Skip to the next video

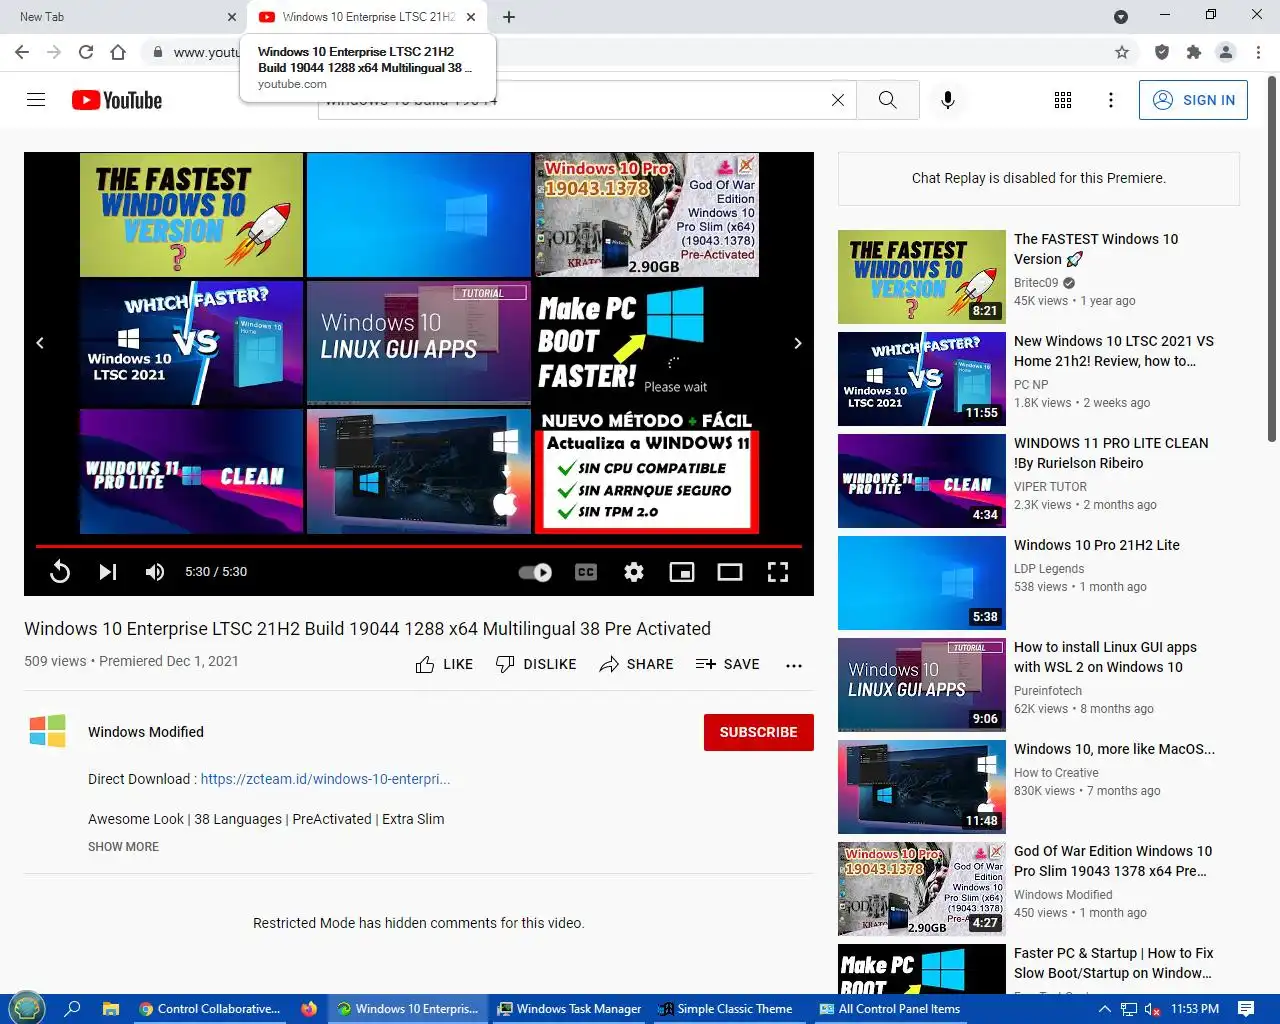tap(108, 572)
